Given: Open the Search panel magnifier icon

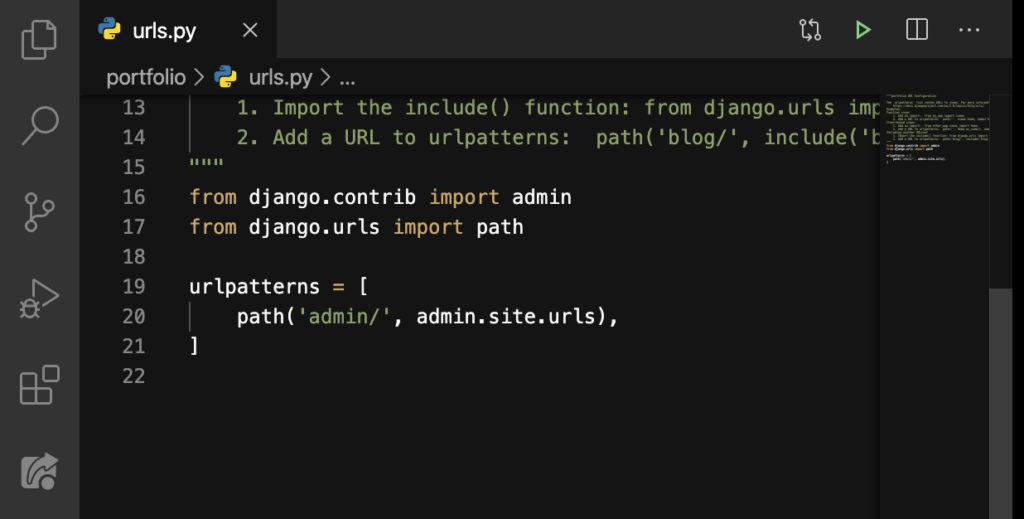Looking at the screenshot, I should pos(39,125).
